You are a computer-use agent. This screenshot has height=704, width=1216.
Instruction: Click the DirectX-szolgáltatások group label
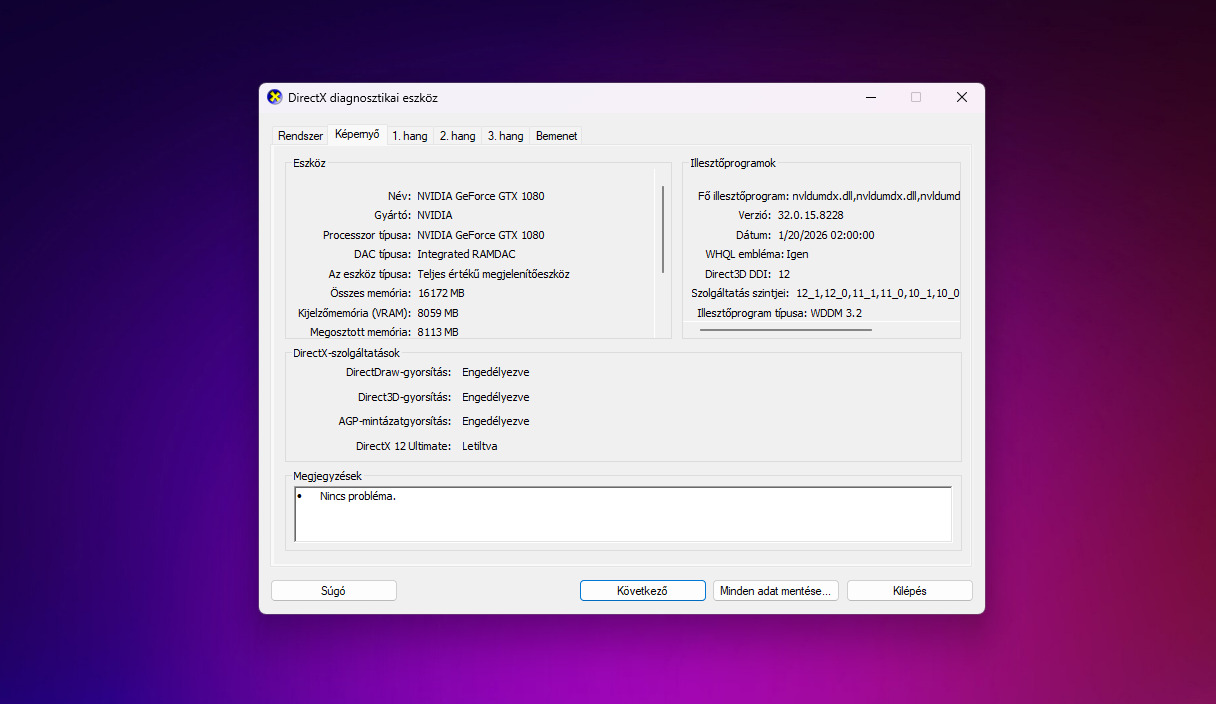(346, 353)
